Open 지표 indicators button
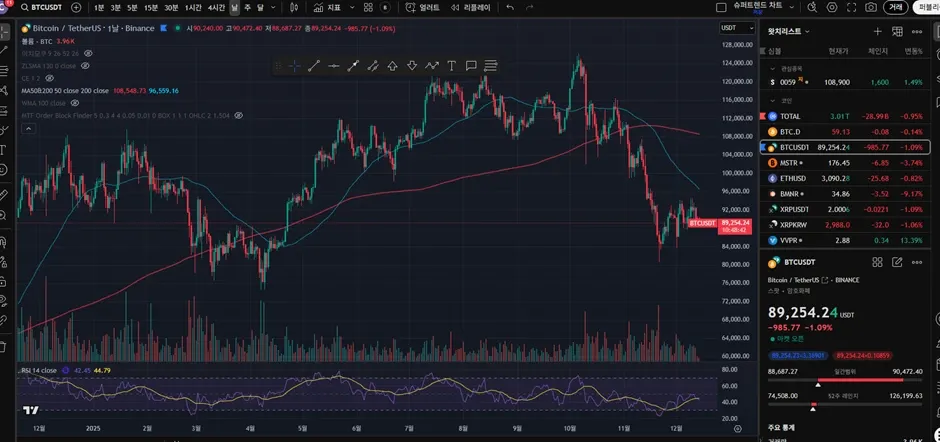Viewport: 940px width, 442px height. (x=327, y=7)
